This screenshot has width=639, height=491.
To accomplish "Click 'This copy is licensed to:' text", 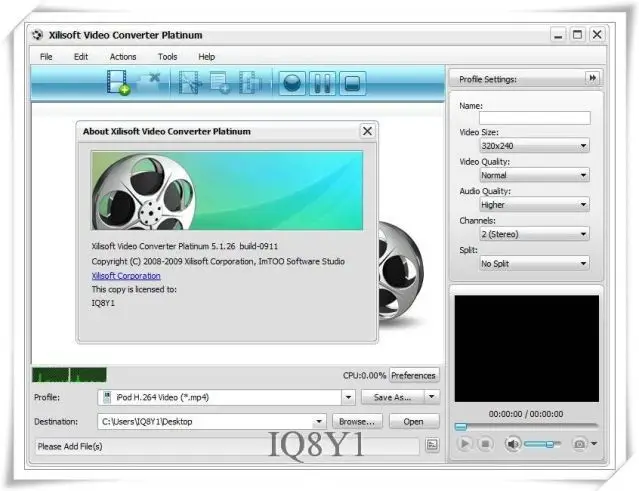I will [134, 290].
